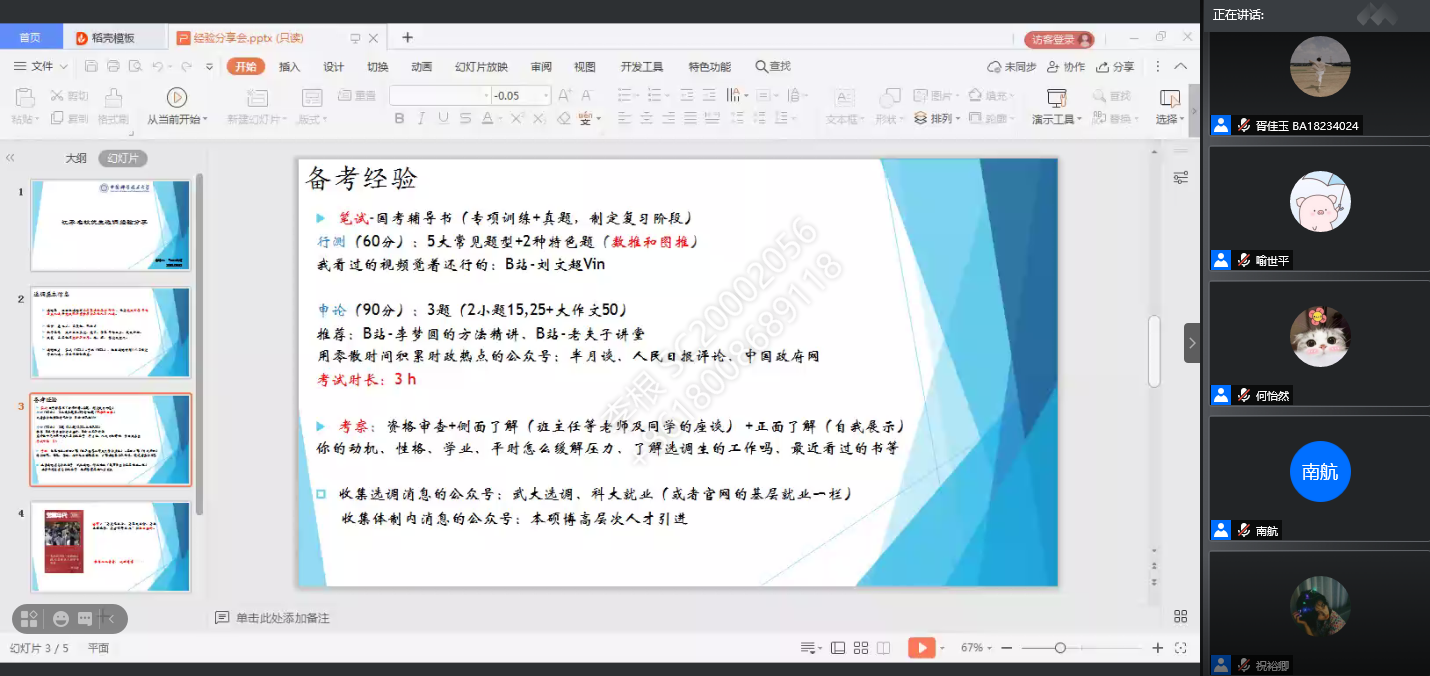The width and height of the screenshot is (1430, 676).
Task: Select the 幻灯片 thumbnails pane toggle
Action: (123, 158)
